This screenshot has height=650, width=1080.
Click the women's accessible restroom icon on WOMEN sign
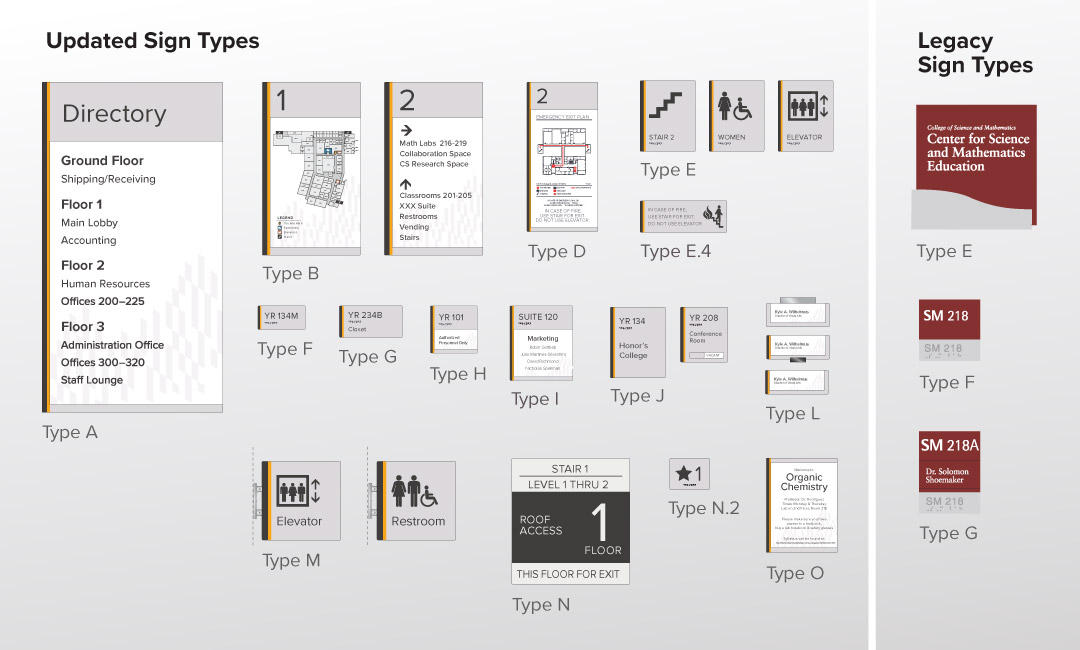click(735, 107)
